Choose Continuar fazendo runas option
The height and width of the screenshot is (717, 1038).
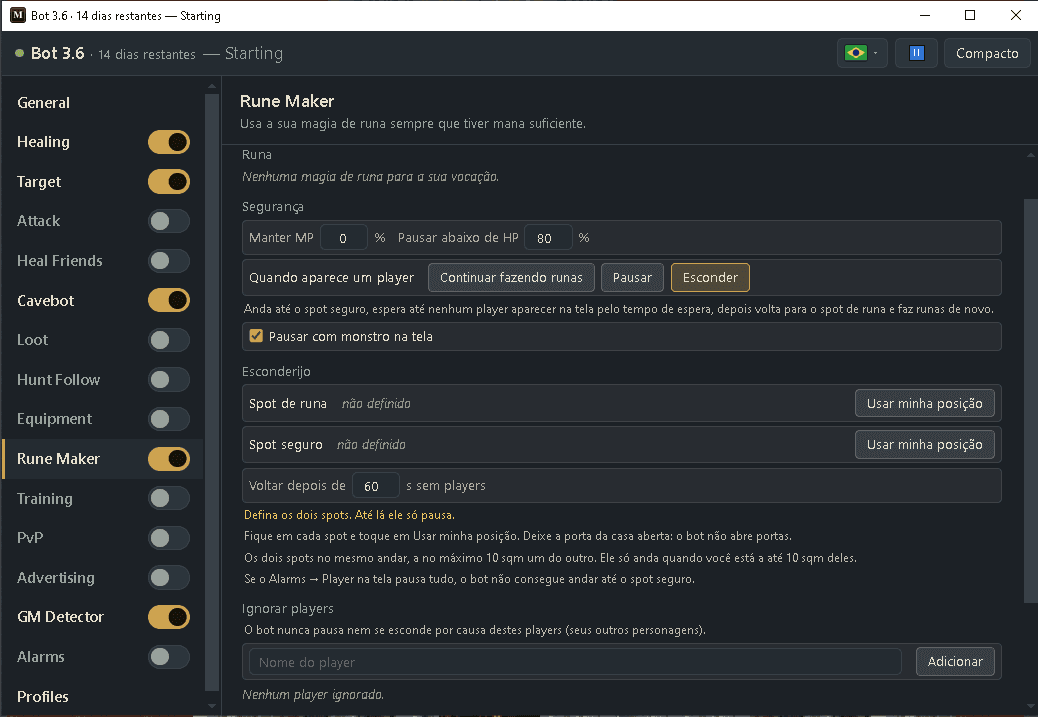511,277
